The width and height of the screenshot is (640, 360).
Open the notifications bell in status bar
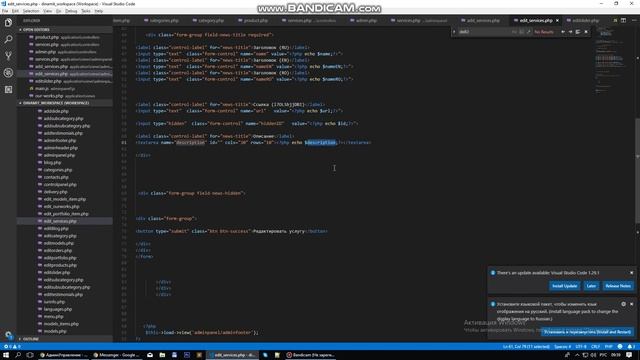click(x=631, y=347)
